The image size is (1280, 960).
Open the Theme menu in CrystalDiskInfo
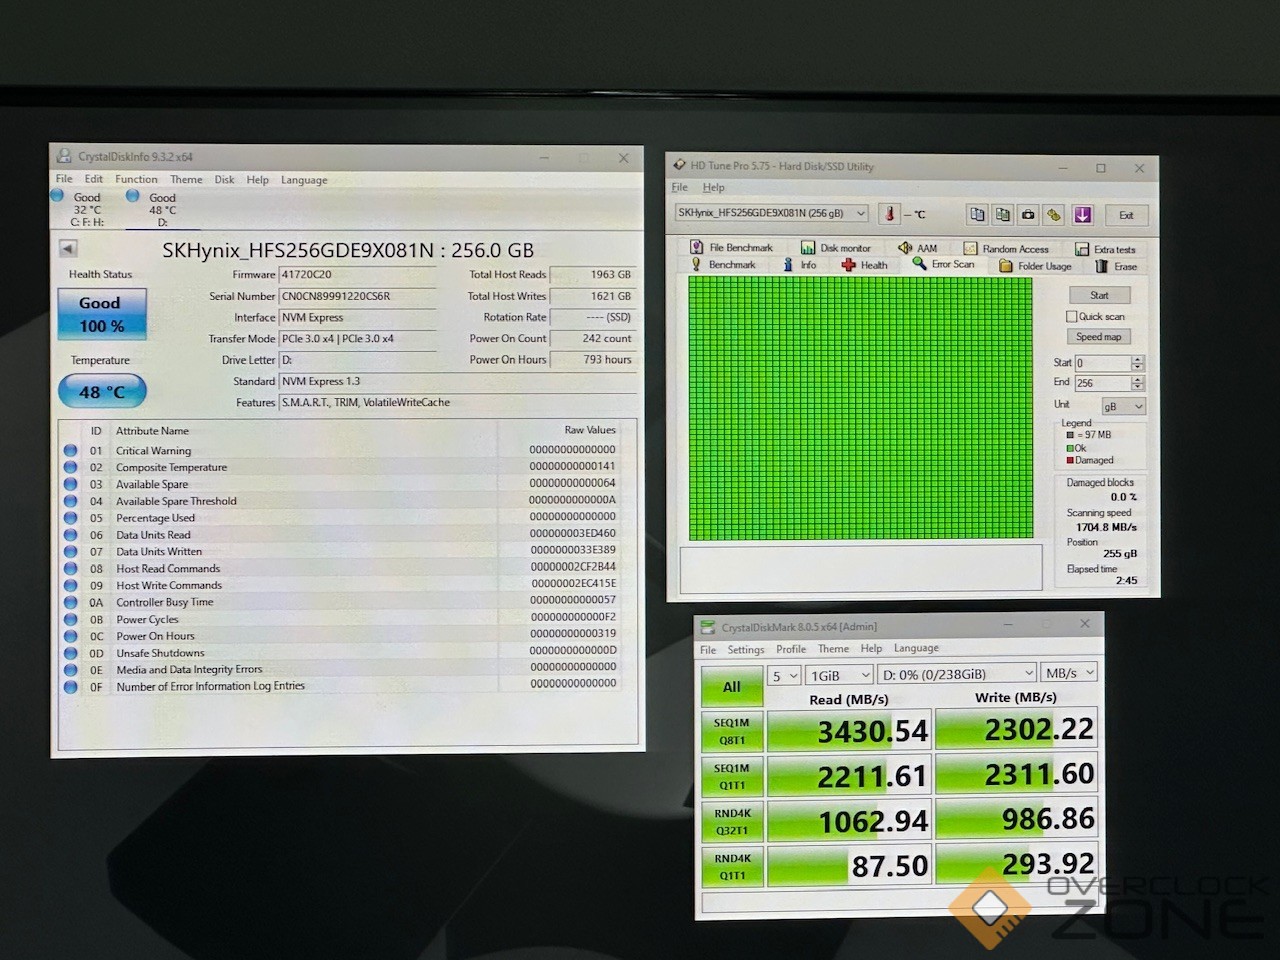[186, 180]
